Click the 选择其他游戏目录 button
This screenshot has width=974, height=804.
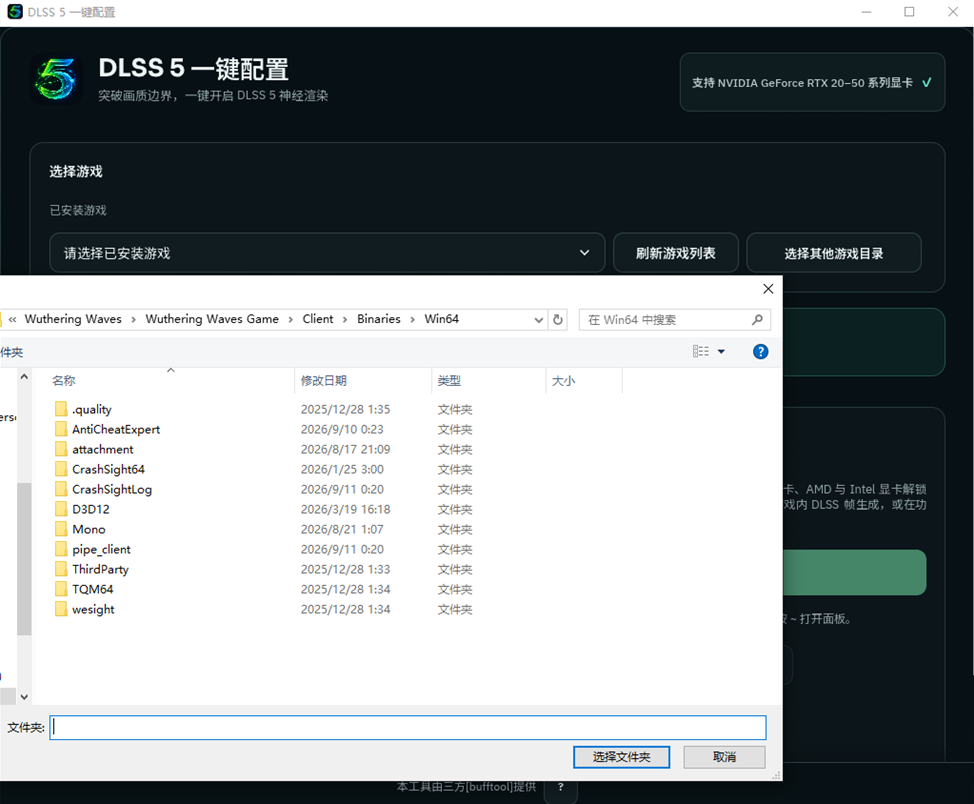click(834, 253)
